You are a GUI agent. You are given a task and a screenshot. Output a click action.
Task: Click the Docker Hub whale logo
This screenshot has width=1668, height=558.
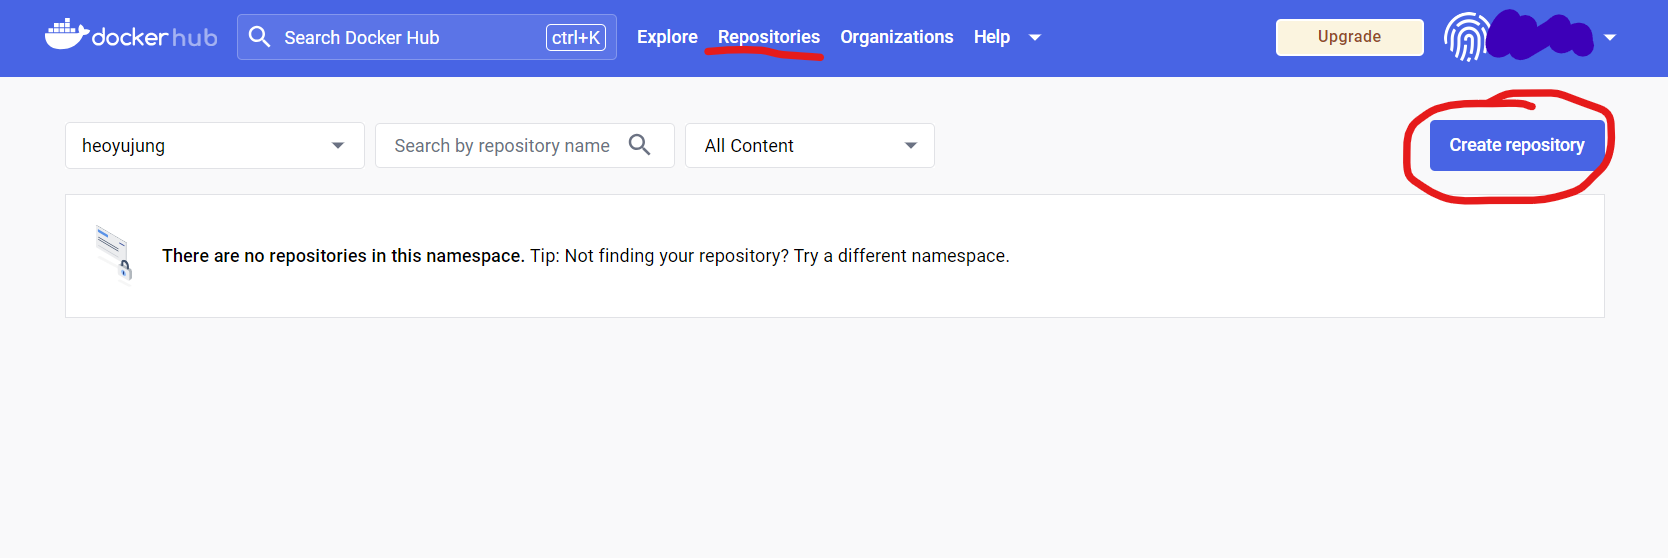coord(131,36)
